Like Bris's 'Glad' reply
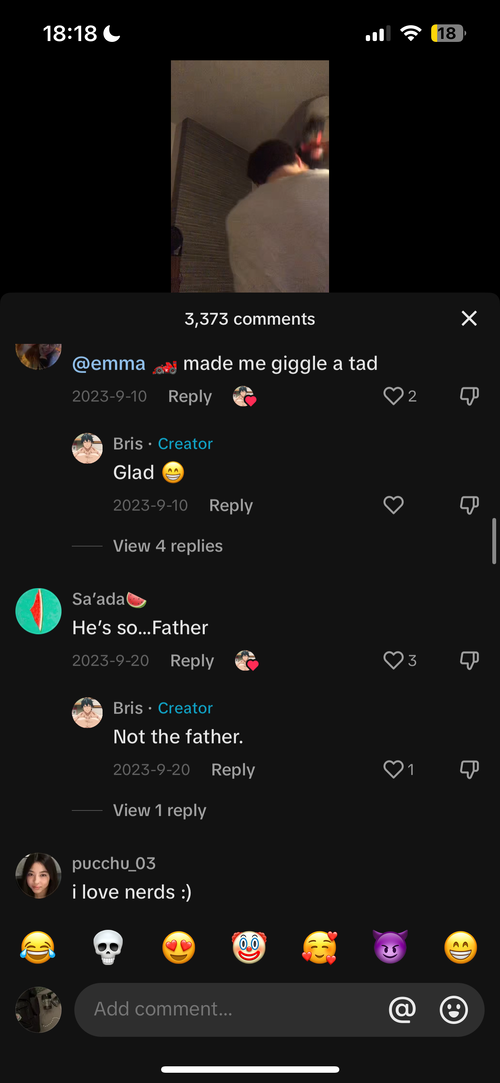 tap(393, 506)
